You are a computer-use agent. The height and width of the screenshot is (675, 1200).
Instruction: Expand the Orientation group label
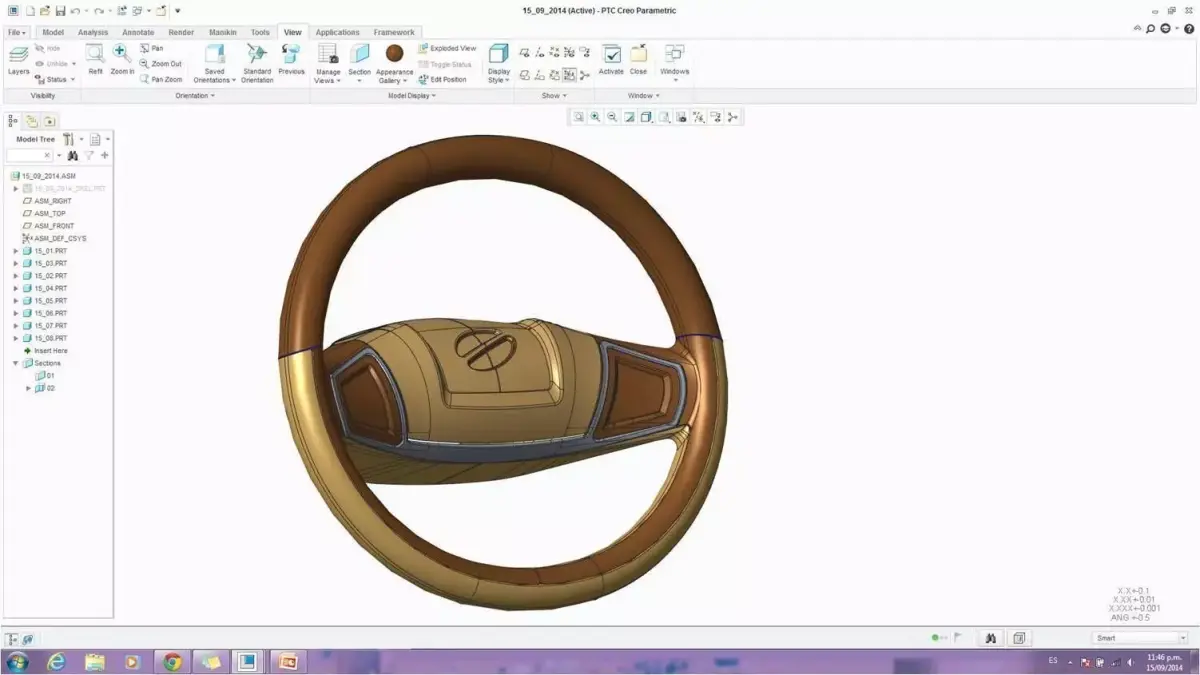(x=194, y=96)
